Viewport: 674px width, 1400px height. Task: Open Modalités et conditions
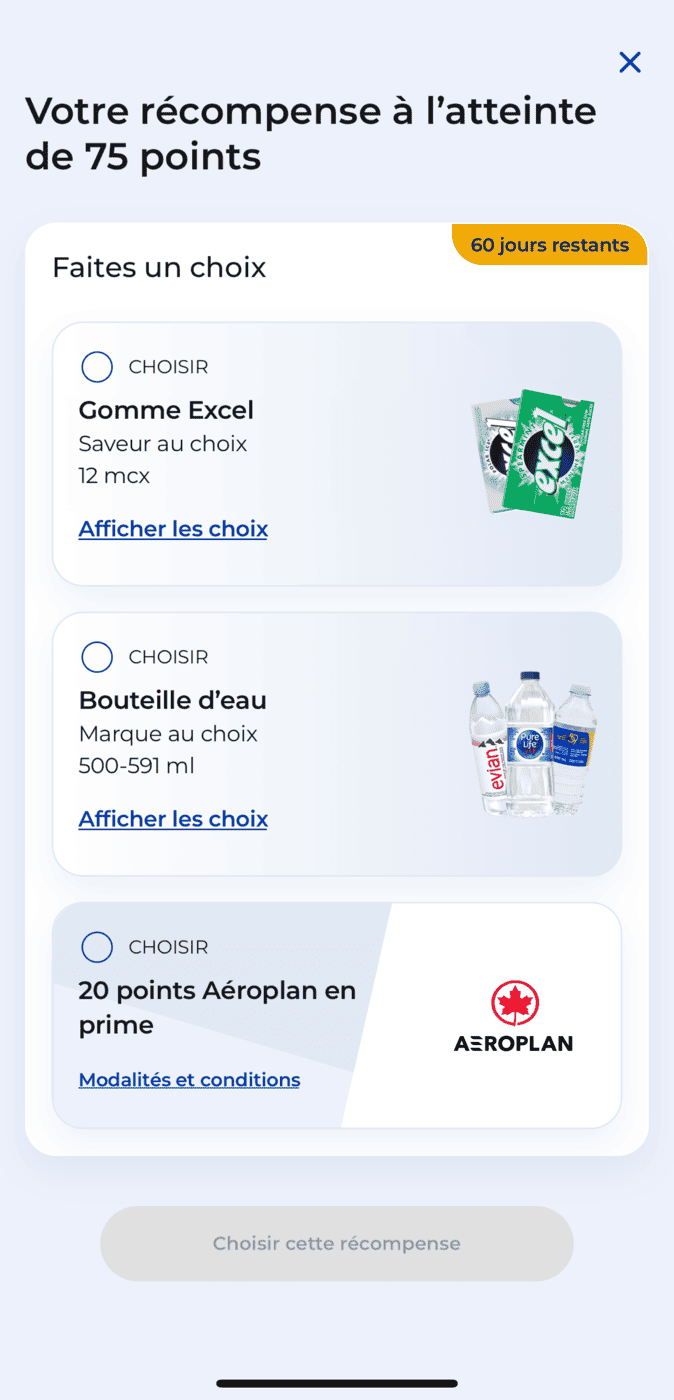(x=189, y=1079)
